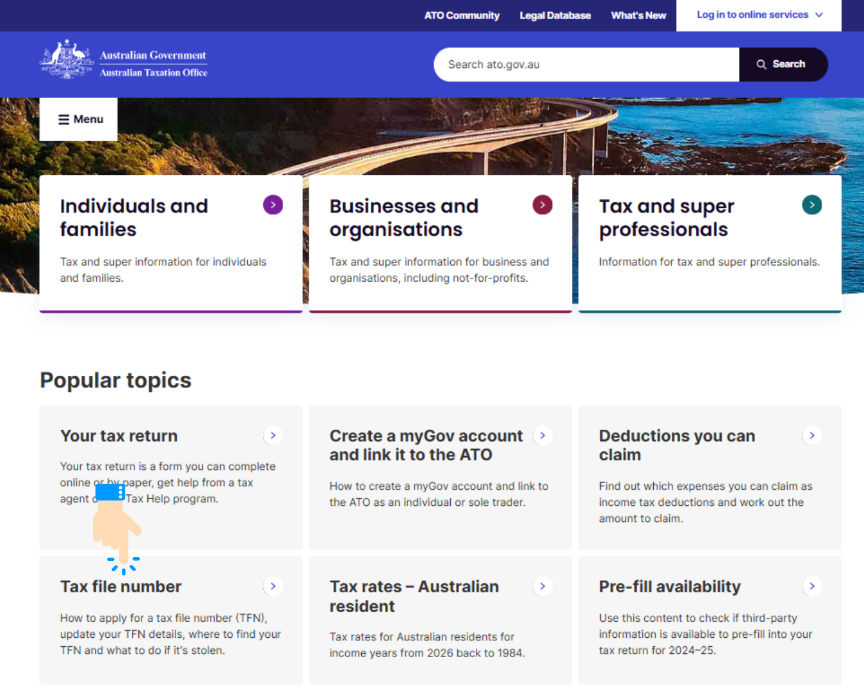Click the teal arrow on Tax and super professionals
This screenshot has height=691, width=864.
812,205
